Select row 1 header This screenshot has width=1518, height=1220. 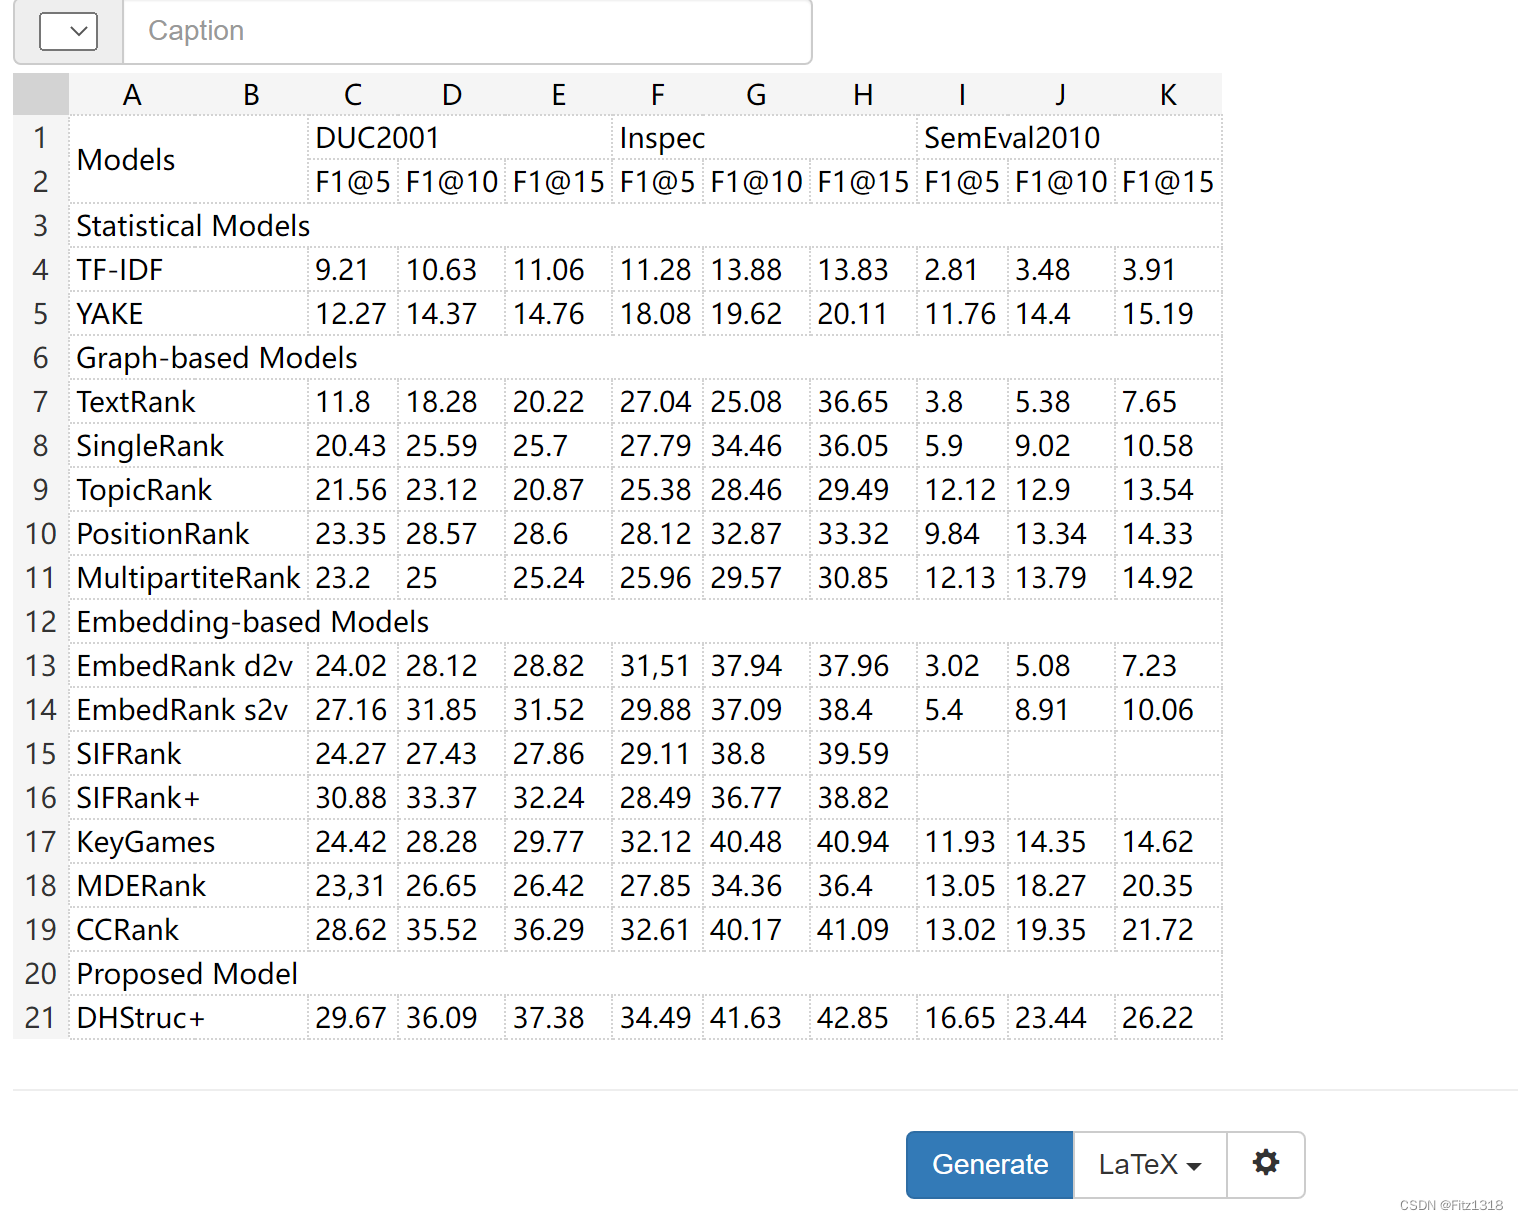tap(40, 138)
